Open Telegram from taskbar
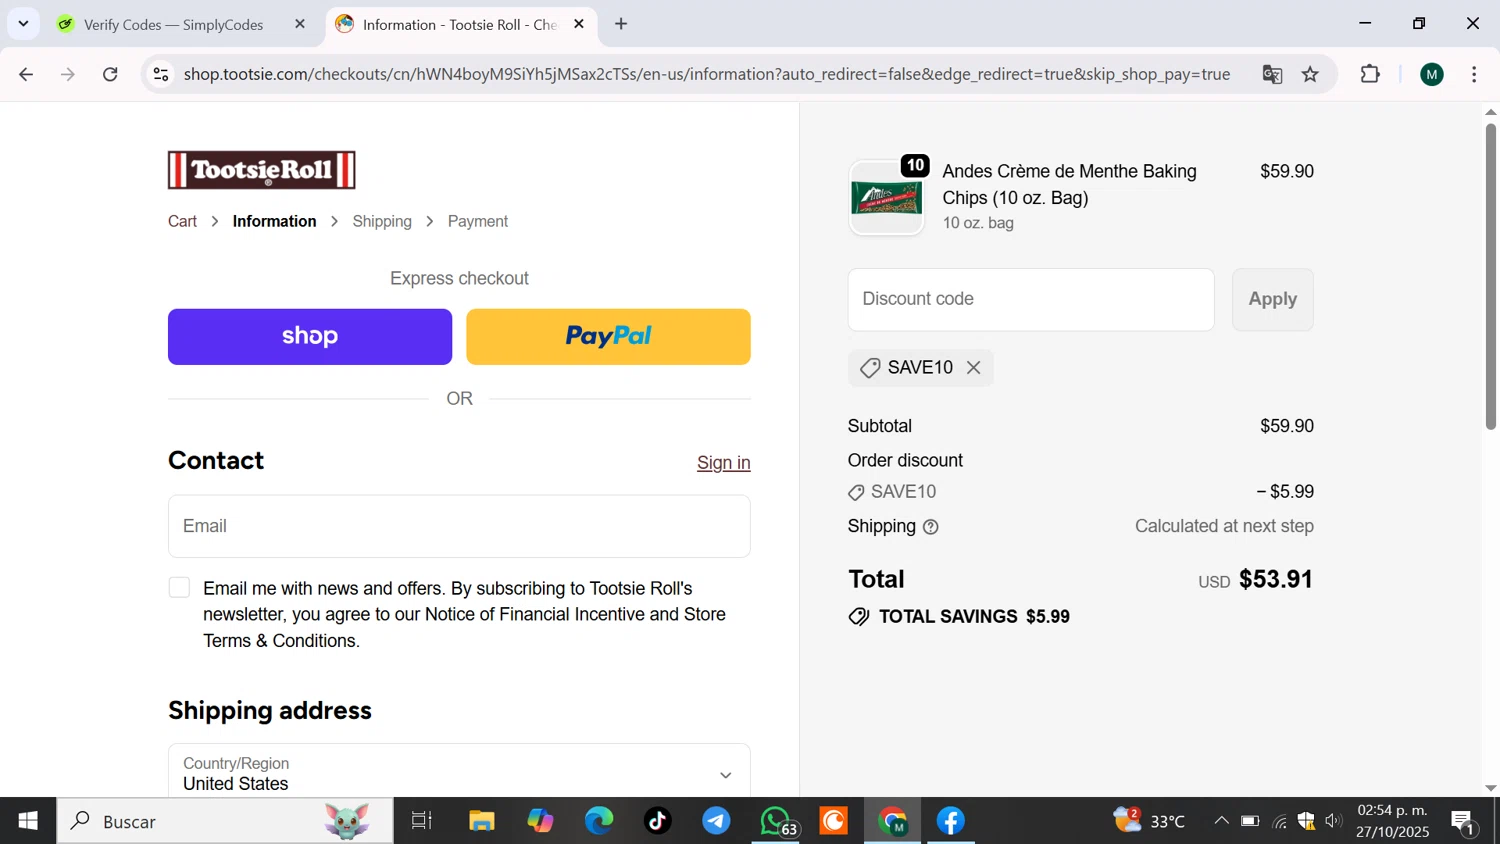The image size is (1500, 844). click(x=716, y=821)
